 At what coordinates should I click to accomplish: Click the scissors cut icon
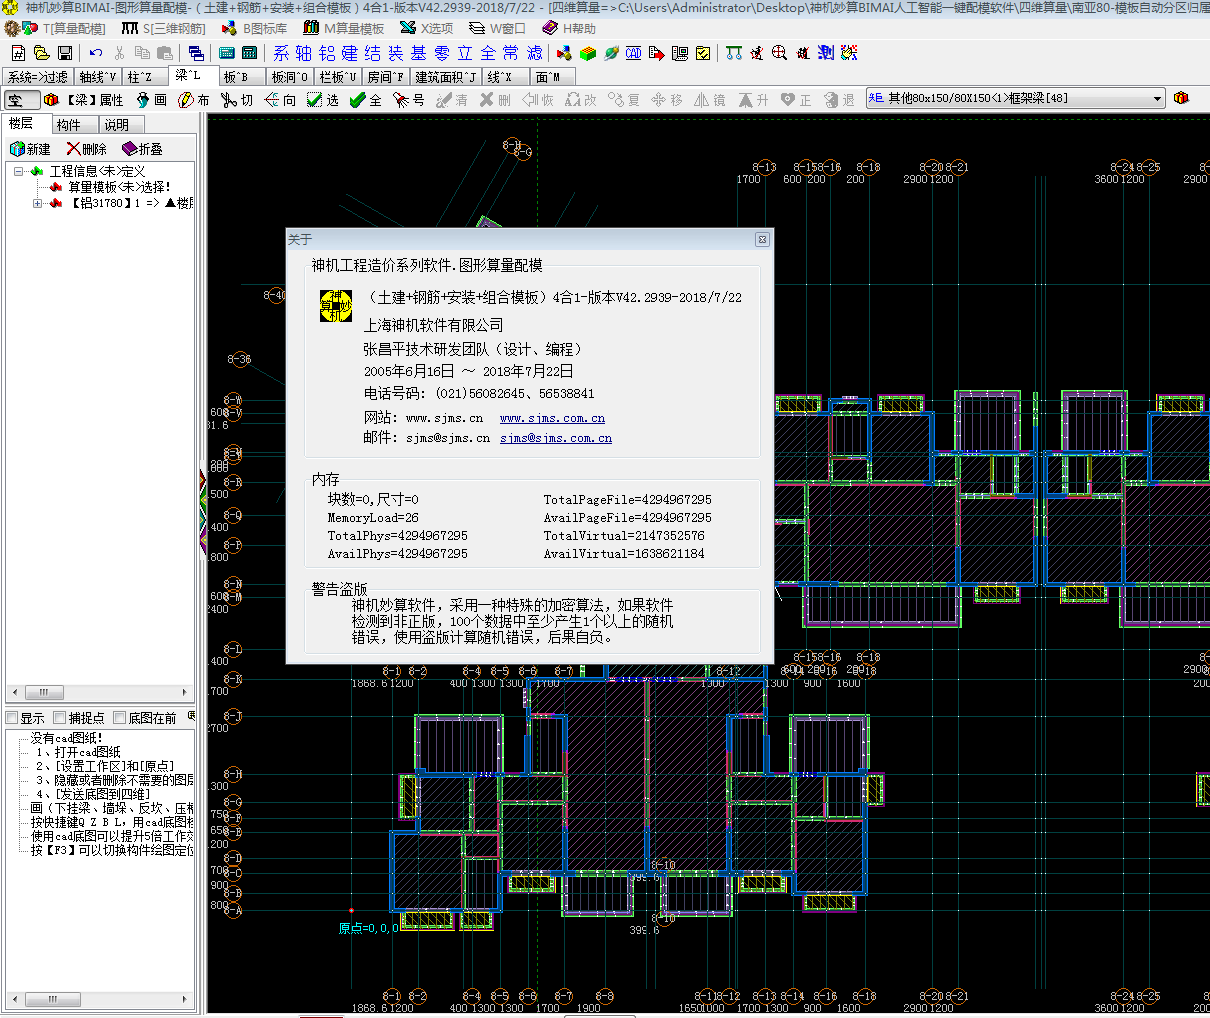tap(120, 53)
